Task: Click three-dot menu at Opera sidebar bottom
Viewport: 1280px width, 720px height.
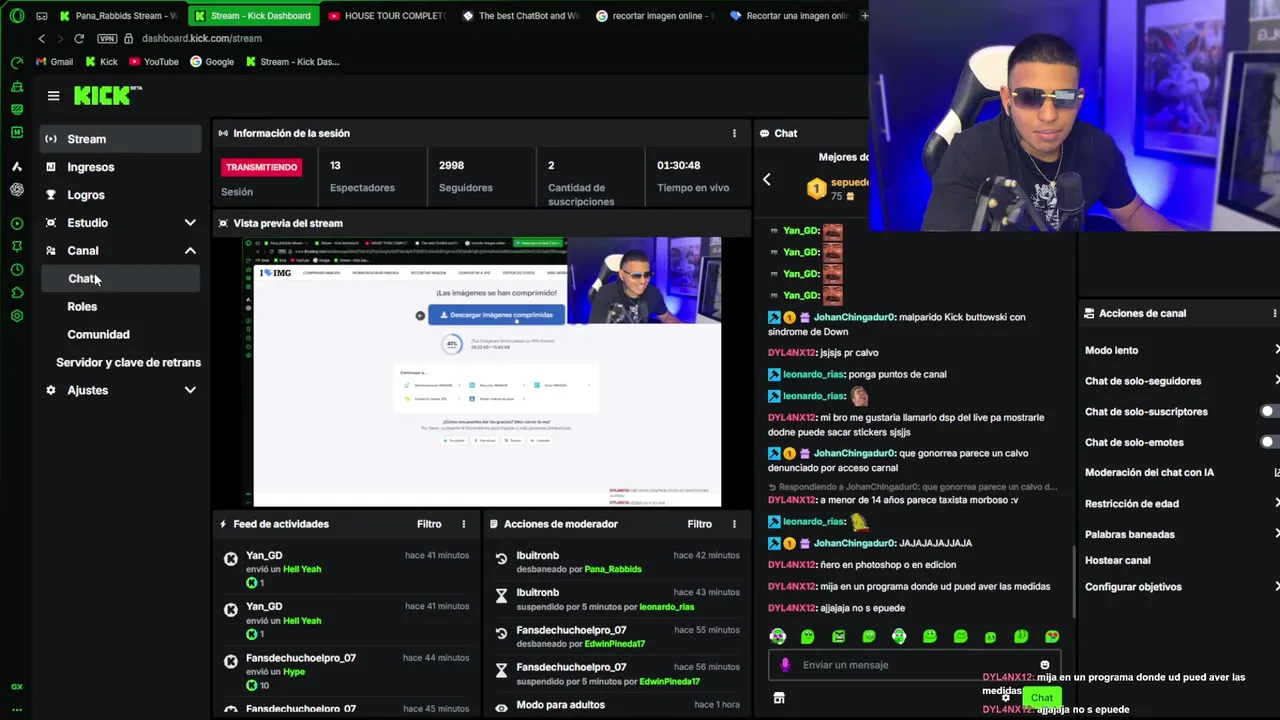Action: (17, 710)
